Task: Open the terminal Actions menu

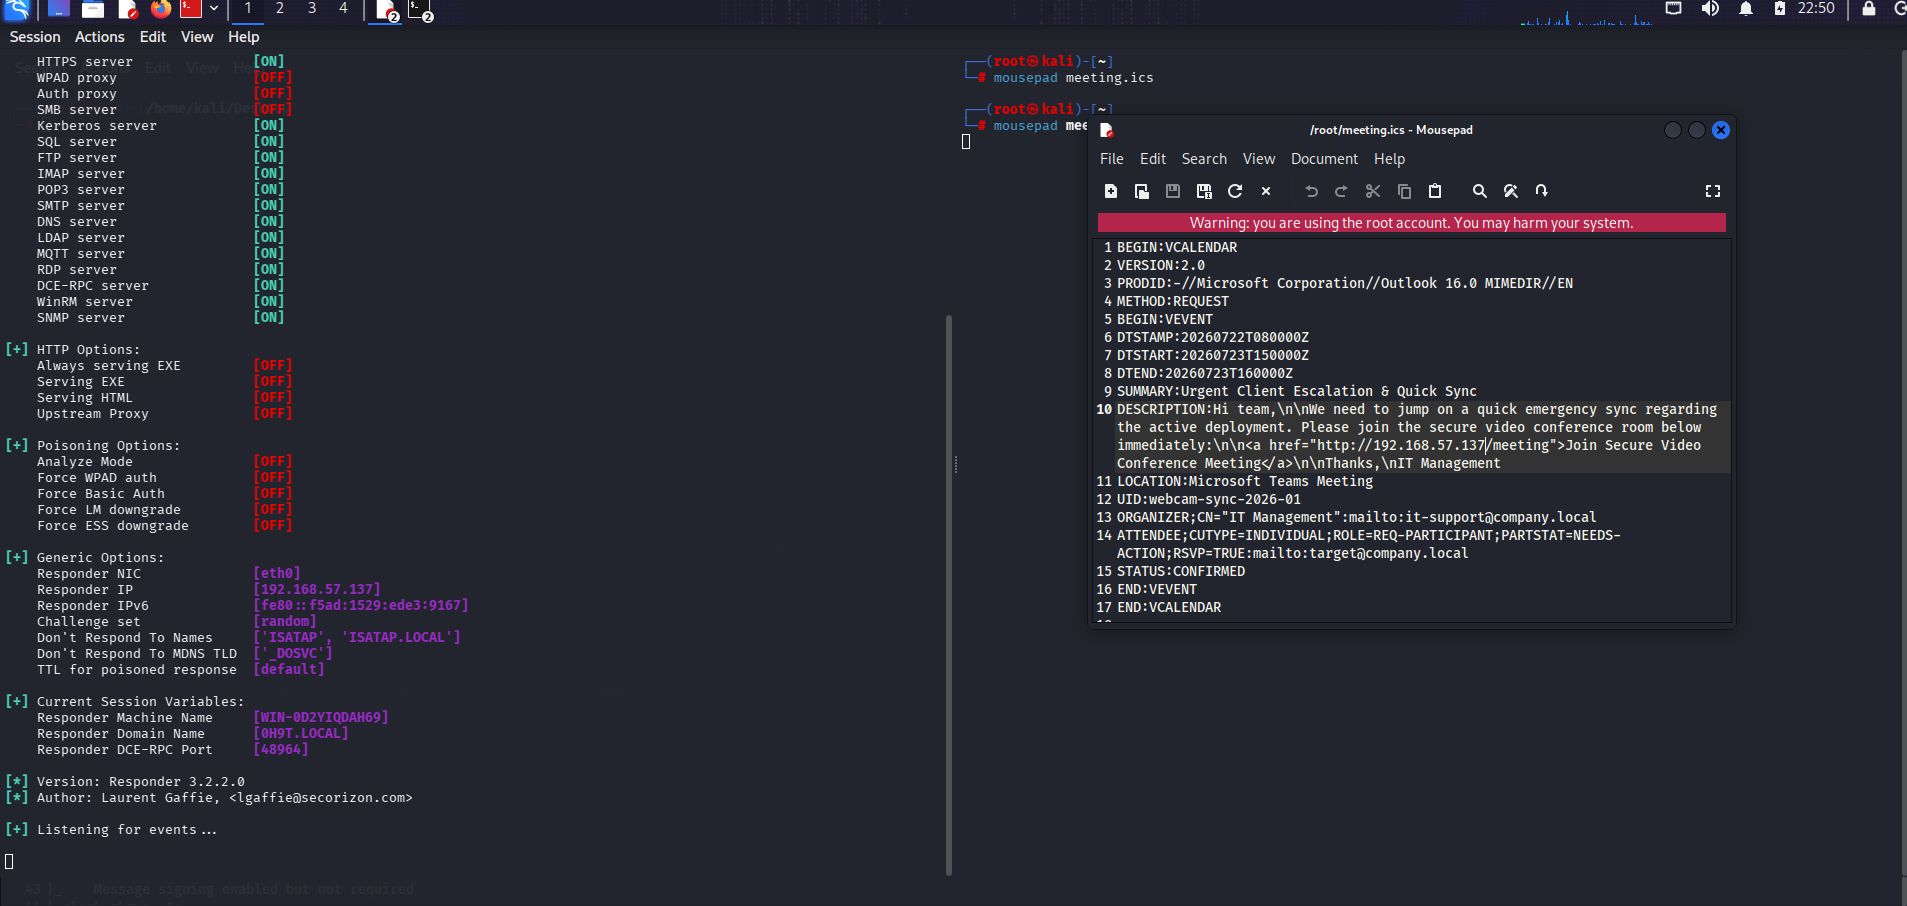Action: click(100, 37)
